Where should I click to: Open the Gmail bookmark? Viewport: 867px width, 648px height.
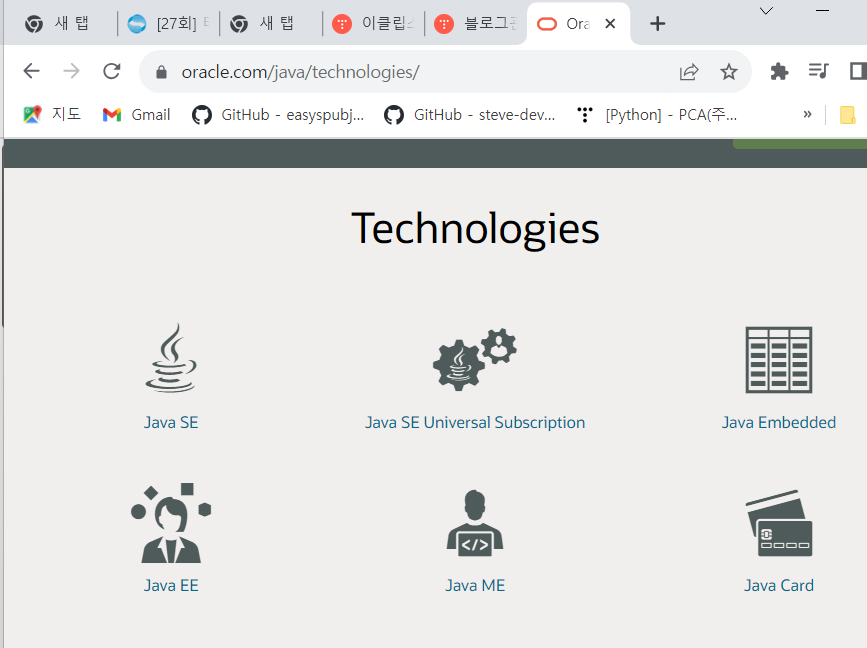pyautogui.click(x=137, y=114)
